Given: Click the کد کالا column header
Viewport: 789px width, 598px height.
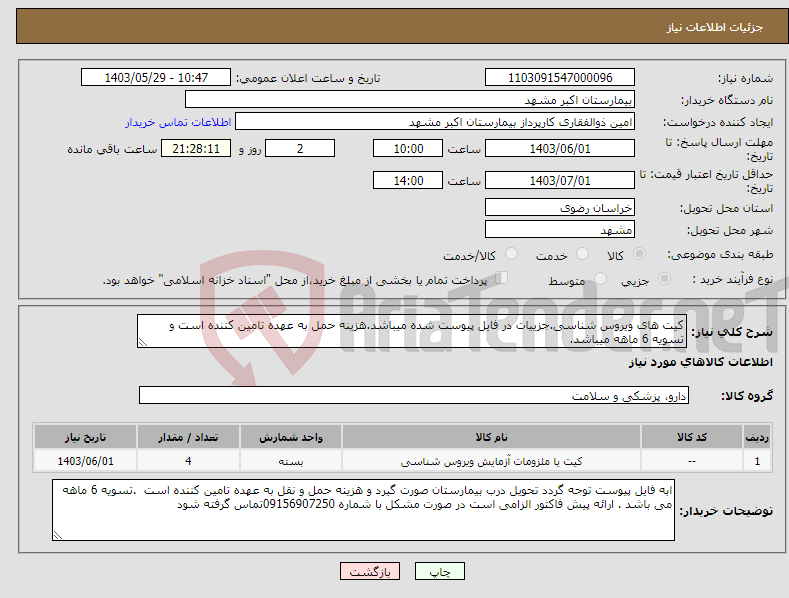Looking at the screenshot, I should pos(692,437).
